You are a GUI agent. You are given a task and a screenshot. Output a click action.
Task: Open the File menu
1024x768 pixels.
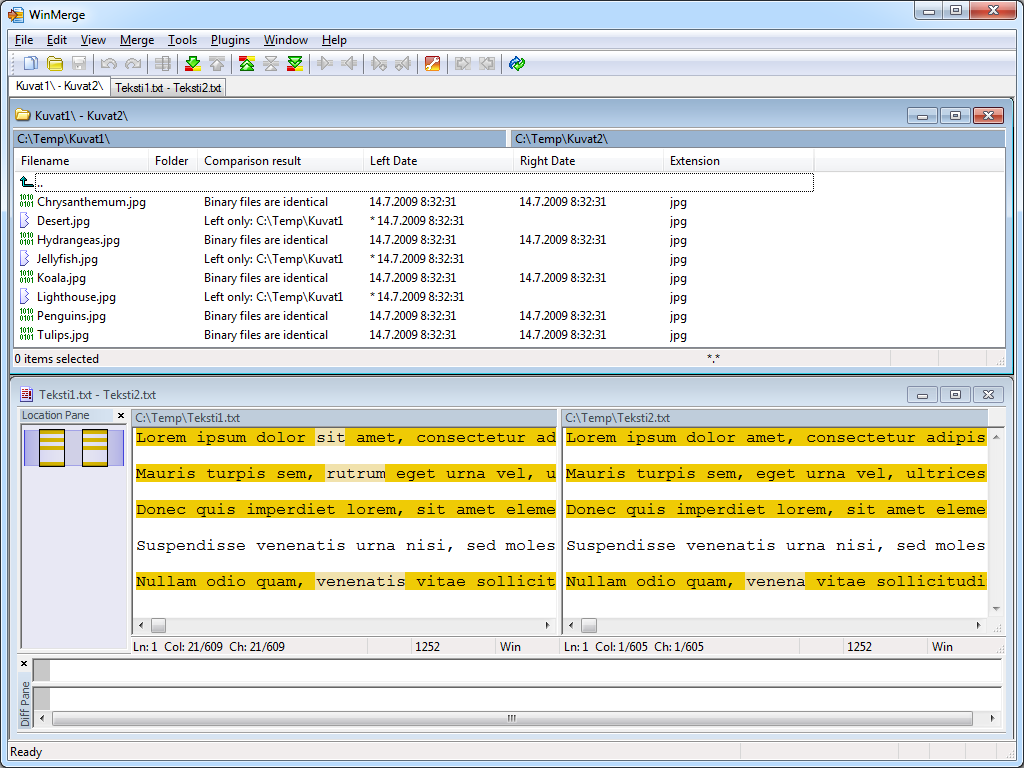pyautogui.click(x=24, y=40)
